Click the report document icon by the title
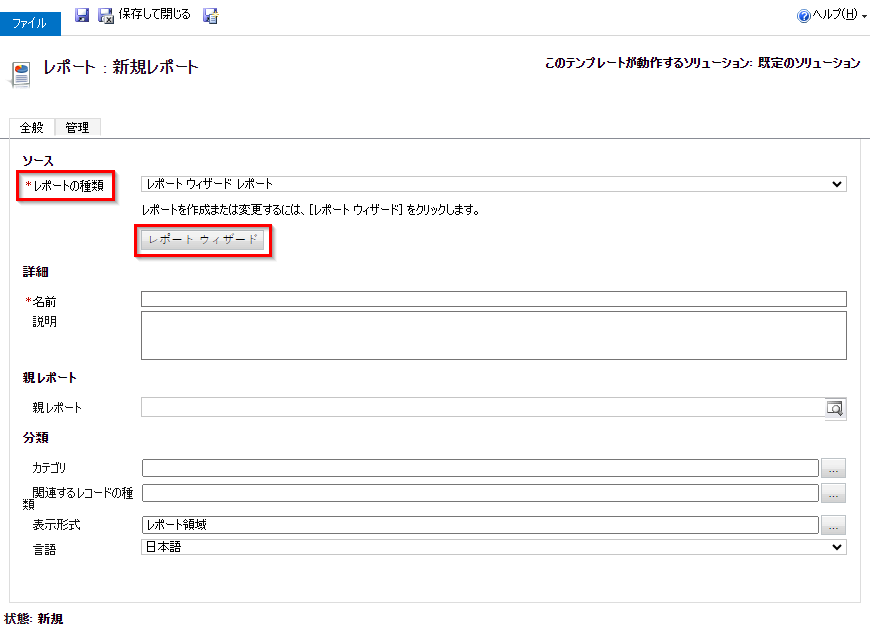Viewport: 870px width, 636px height. click(21, 74)
